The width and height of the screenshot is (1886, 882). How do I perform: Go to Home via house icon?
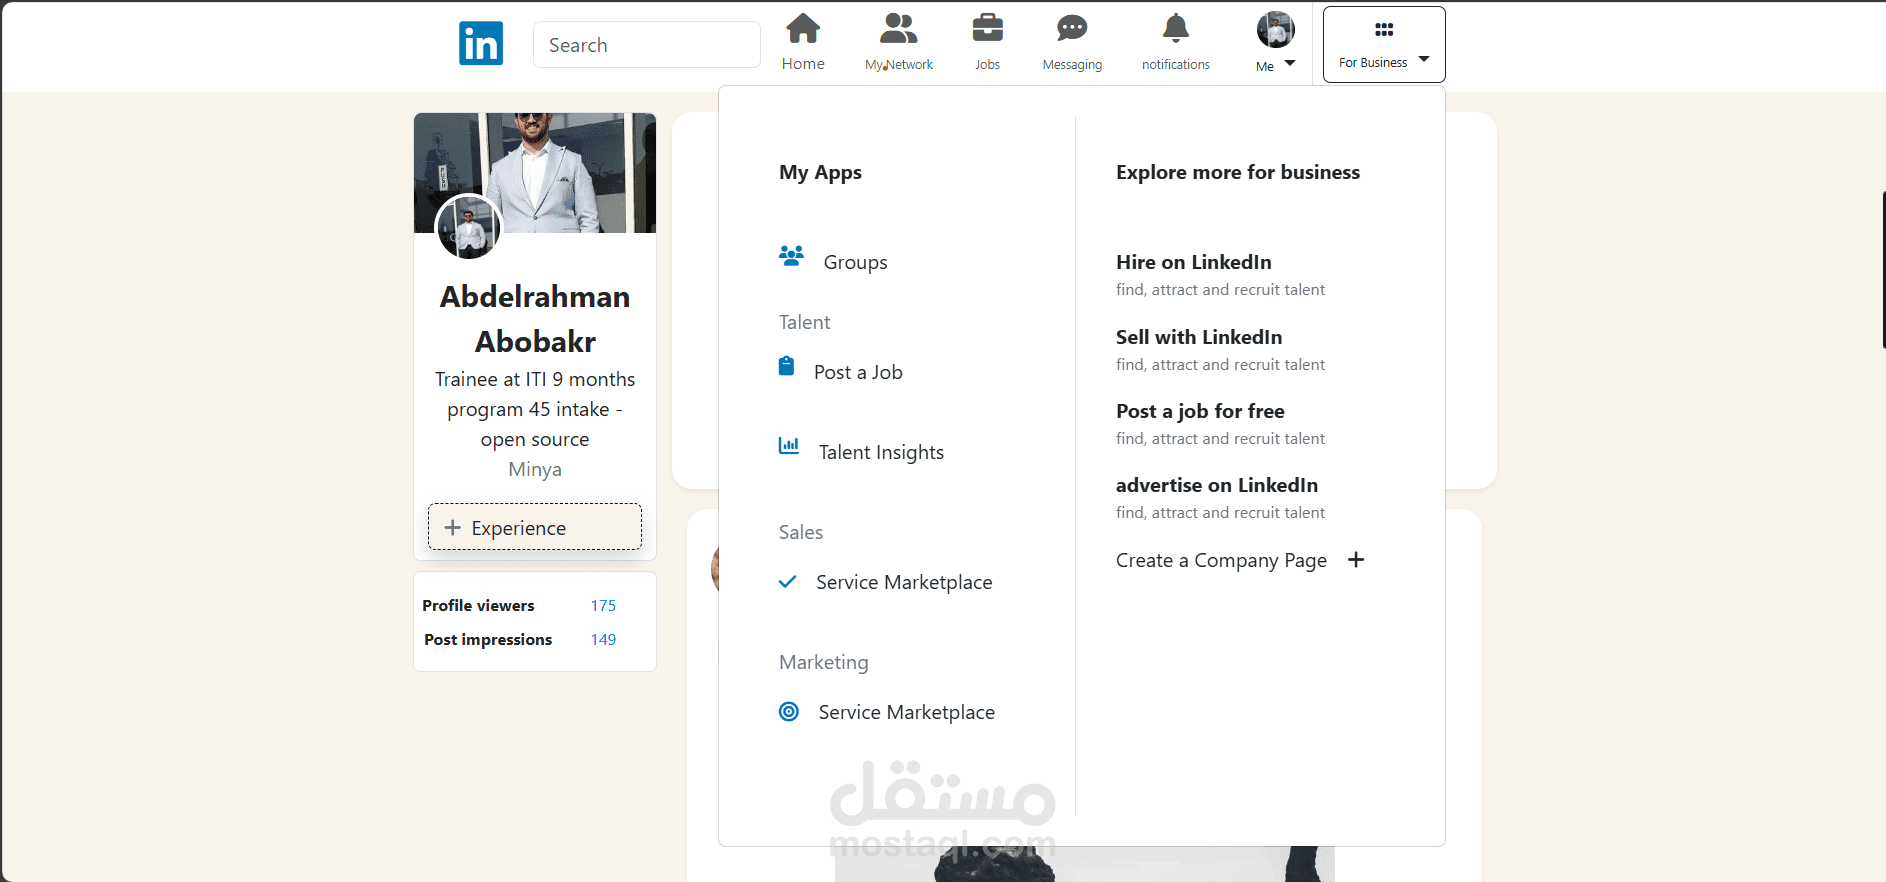click(803, 29)
